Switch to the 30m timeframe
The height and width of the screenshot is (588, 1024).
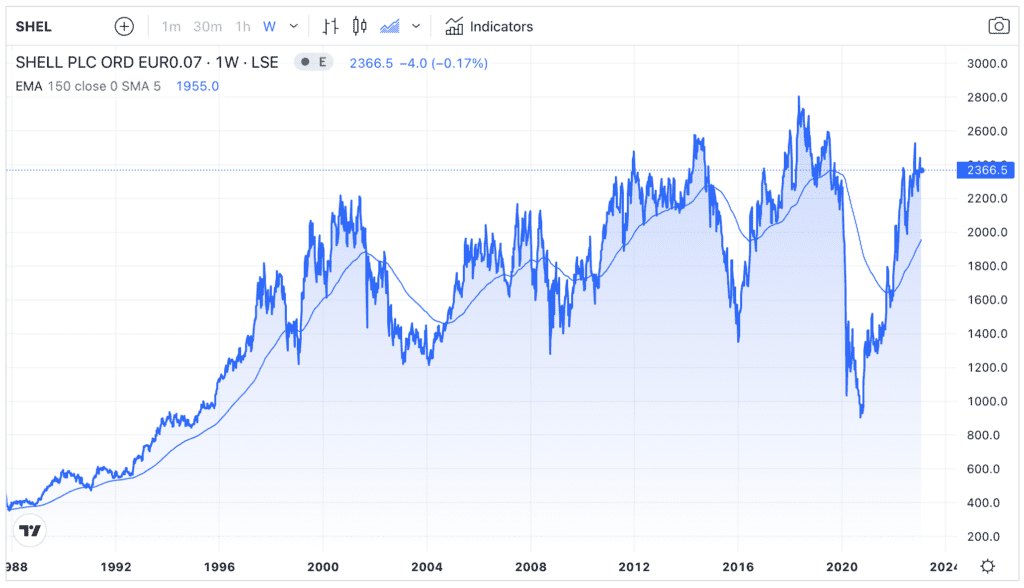coord(206,26)
